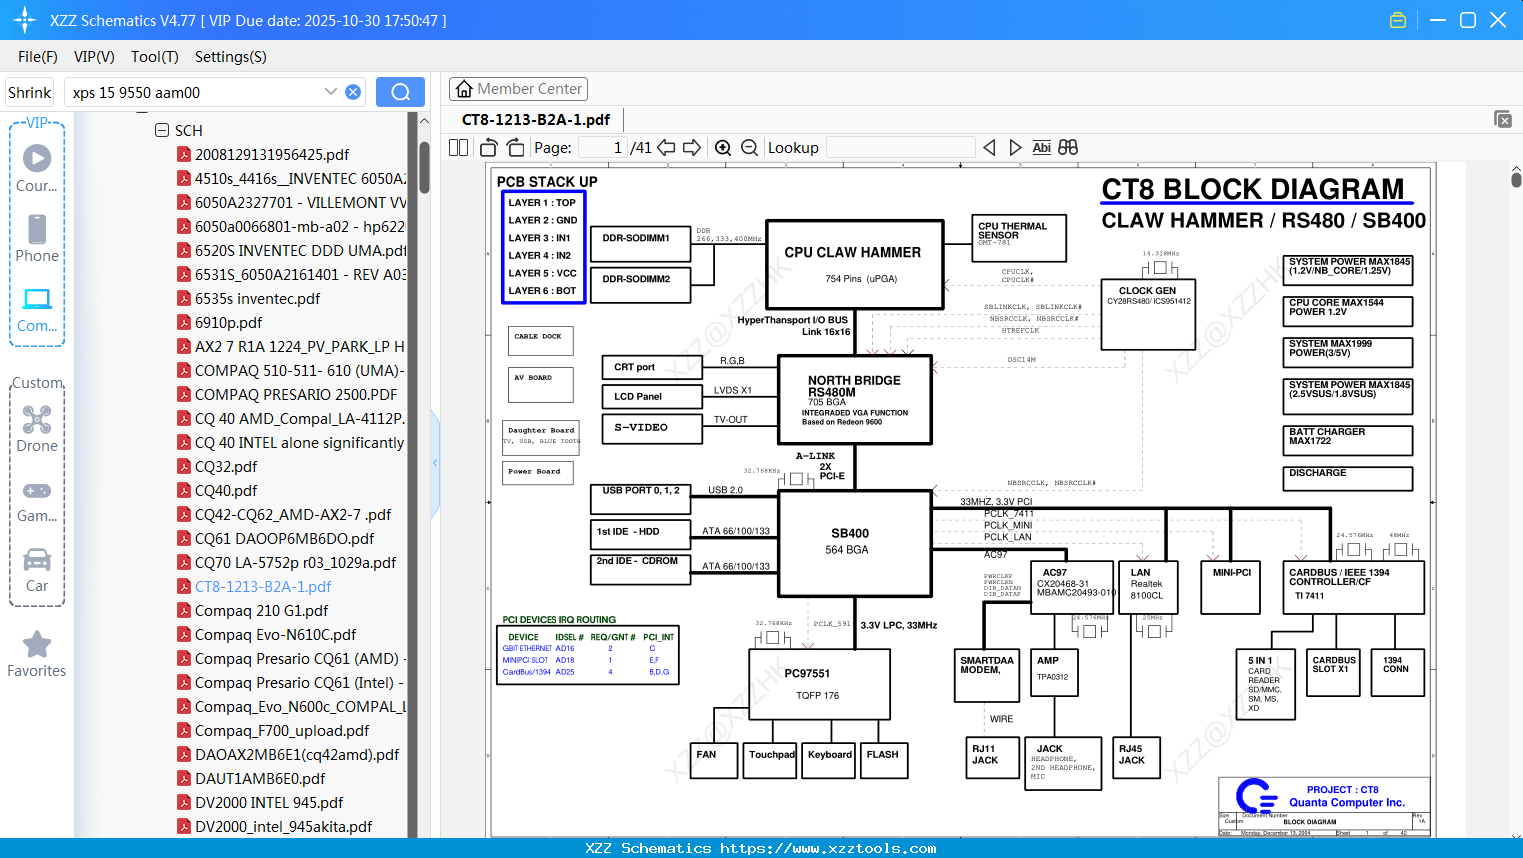Open Compaq 210 G1.pdf

(x=261, y=611)
